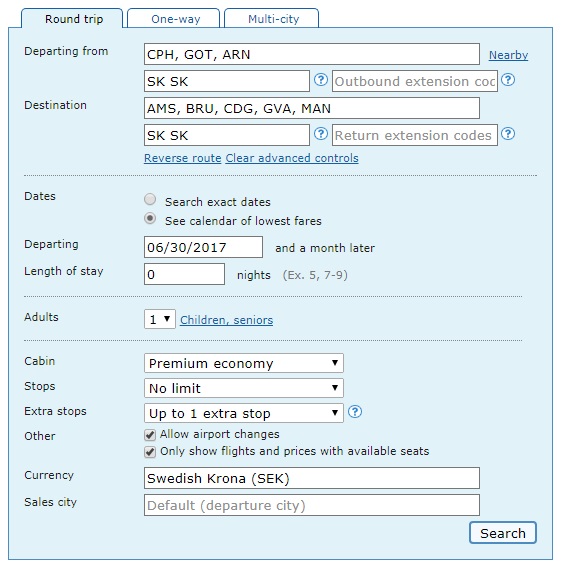Open help icon next to Extra stops
The height and width of the screenshot is (570, 563).
coord(355,412)
